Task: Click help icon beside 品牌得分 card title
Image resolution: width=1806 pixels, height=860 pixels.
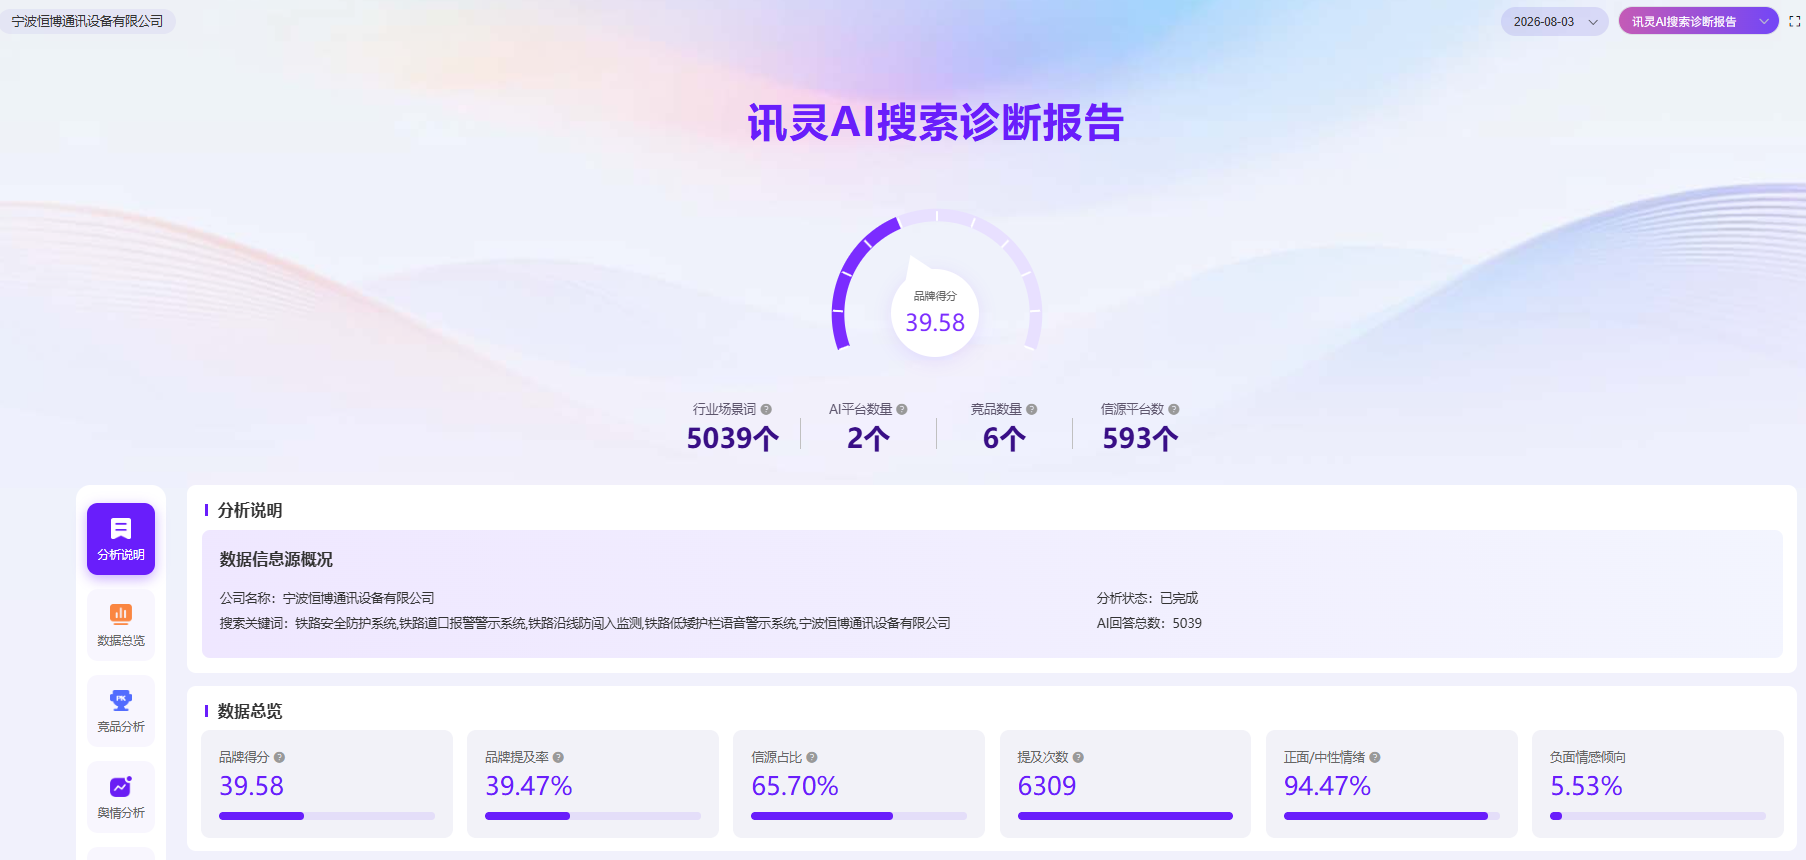Action: pyautogui.click(x=280, y=757)
